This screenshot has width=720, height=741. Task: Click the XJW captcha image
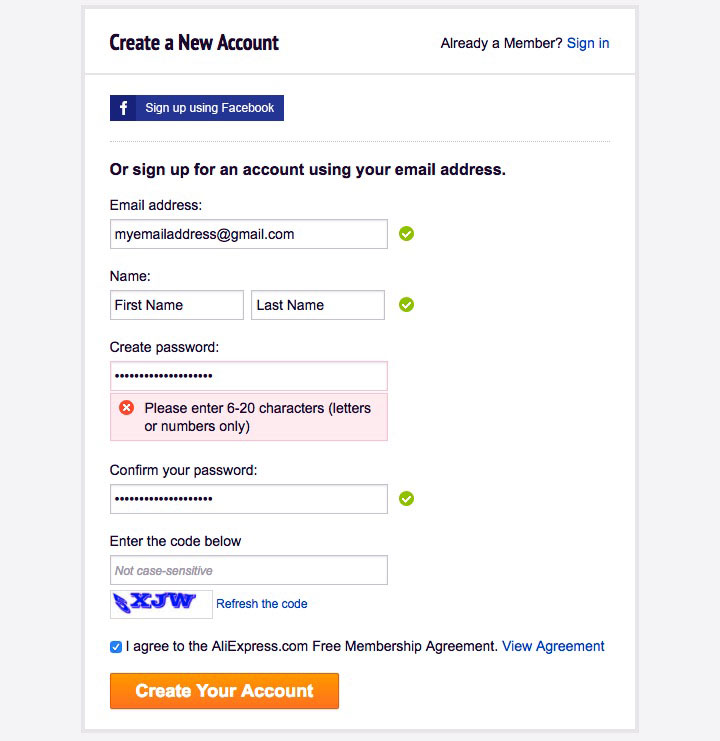pyautogui.click(x=161, y=604)
